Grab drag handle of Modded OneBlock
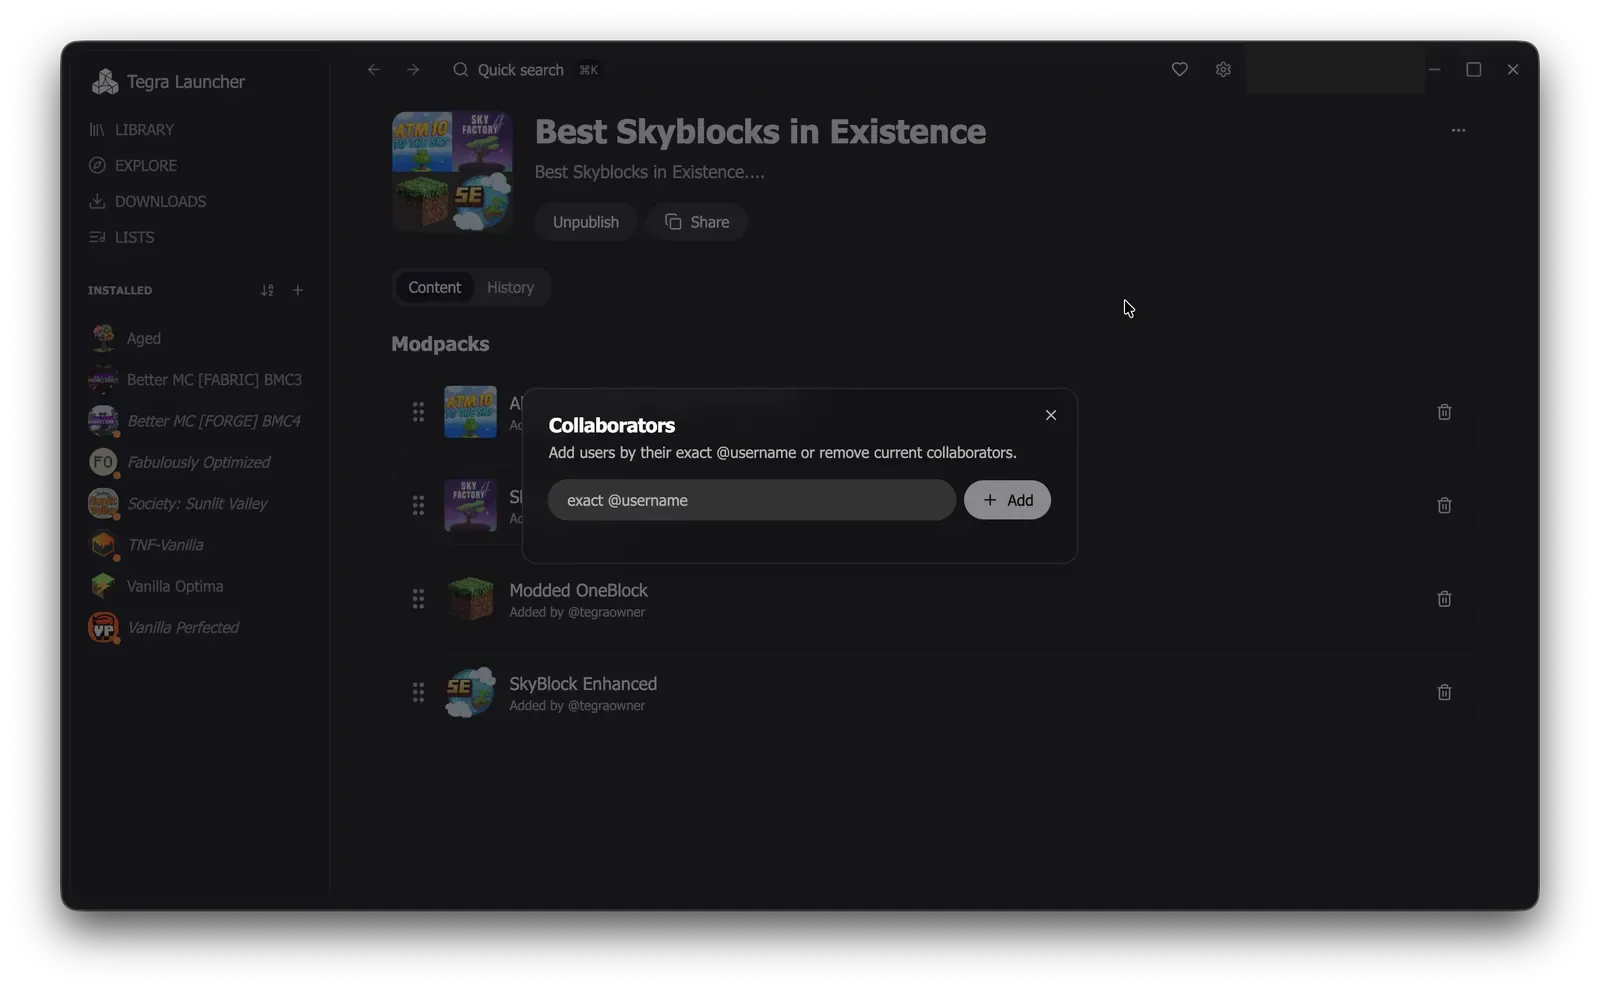Screen dimensions: 1600x991 [418, 599]
